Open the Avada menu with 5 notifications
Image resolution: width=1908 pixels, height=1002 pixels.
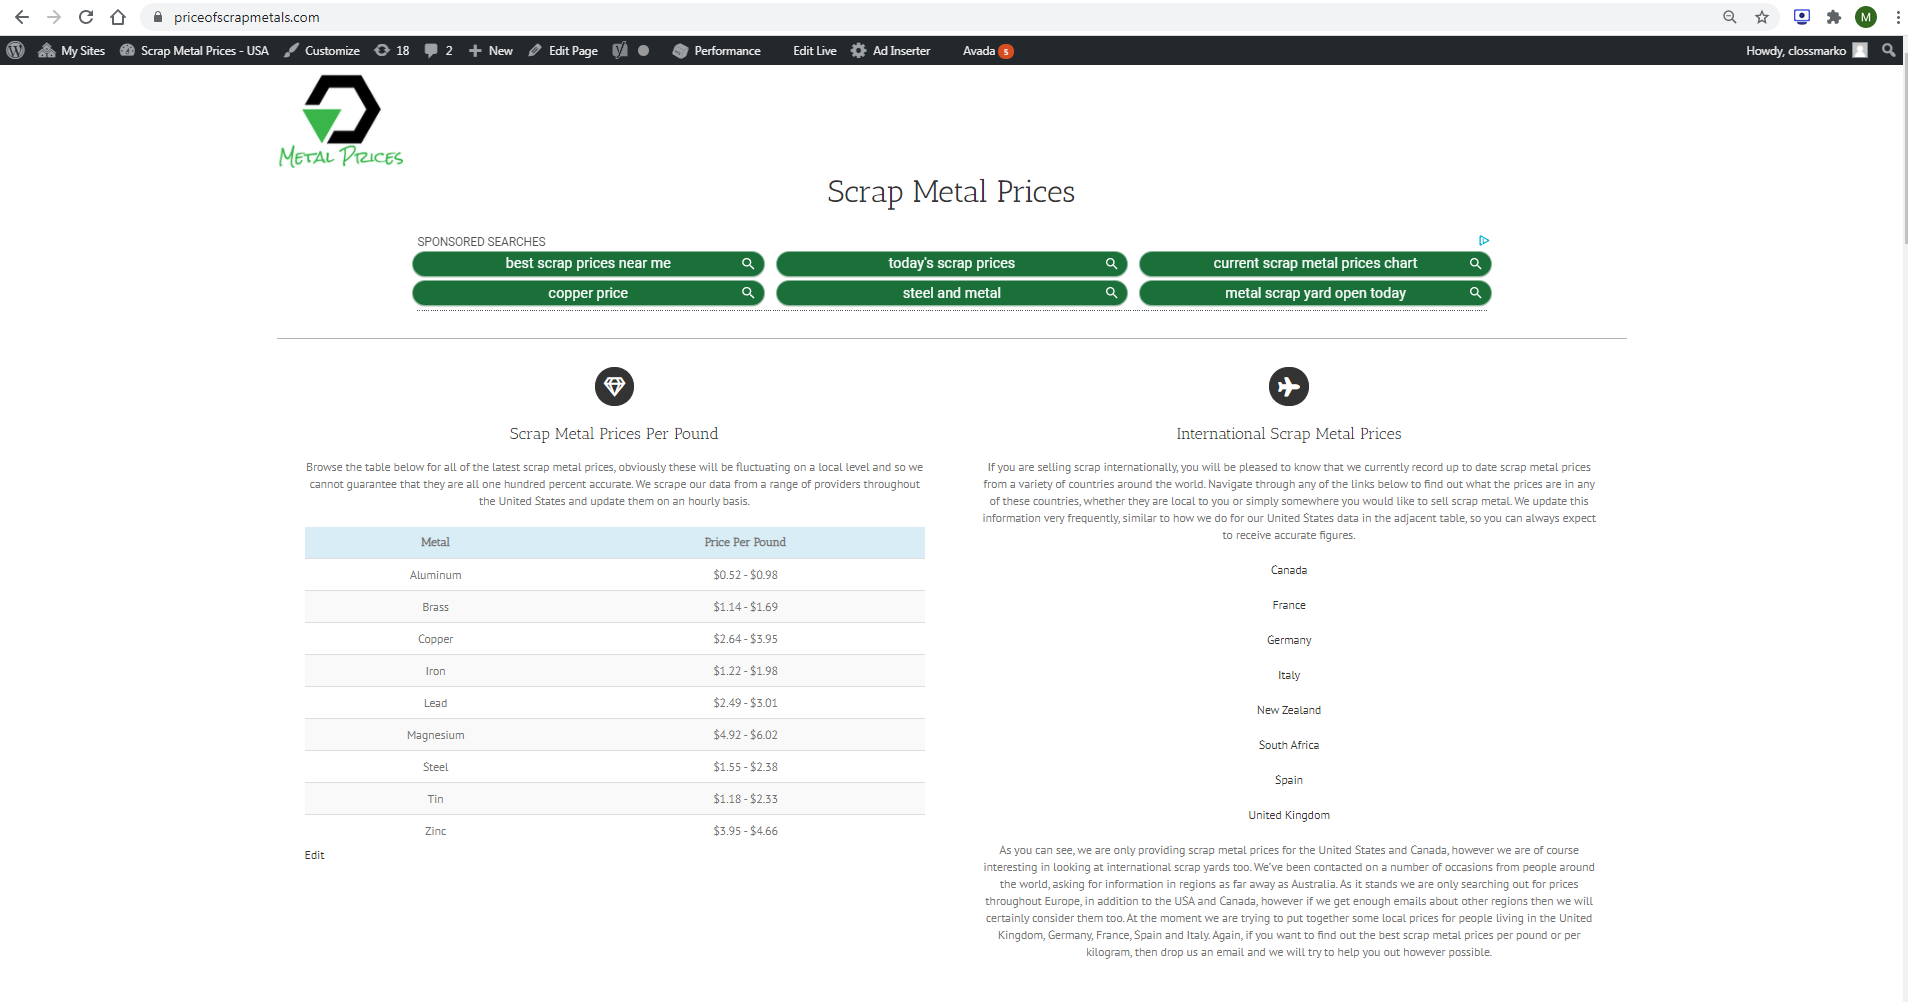pos(988,50)
